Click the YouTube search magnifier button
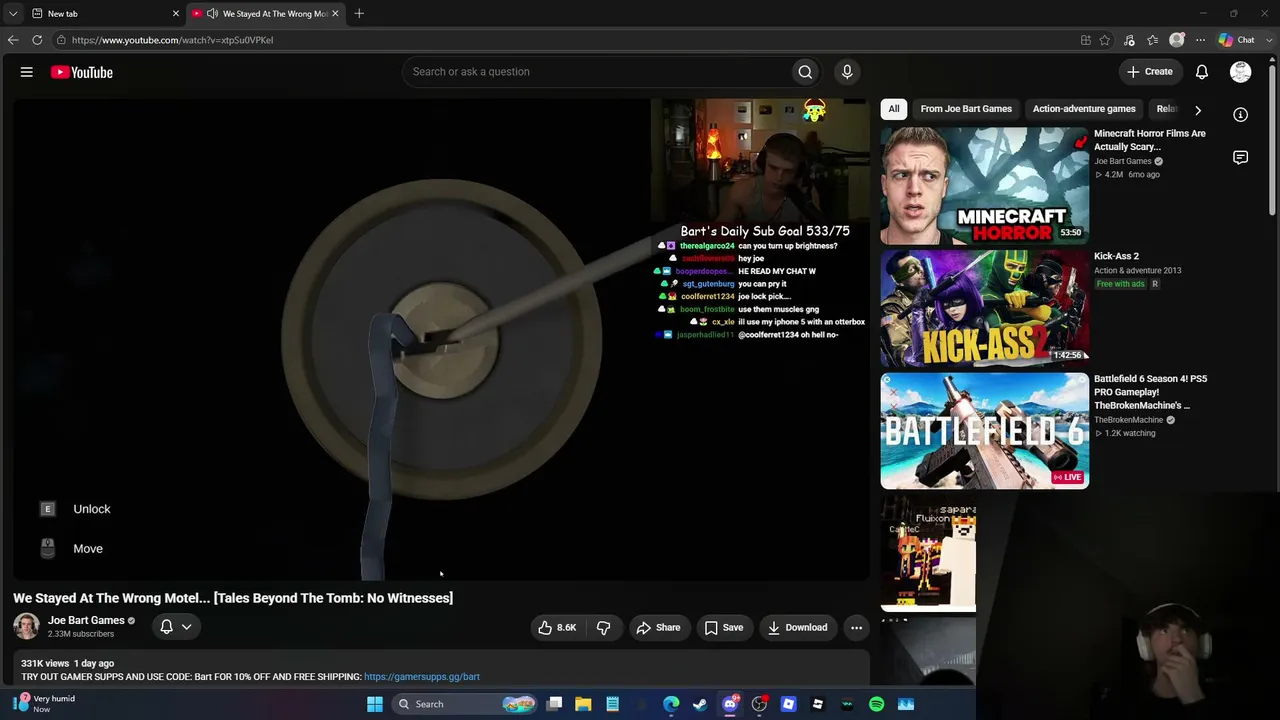 click(x=805, y=72)
